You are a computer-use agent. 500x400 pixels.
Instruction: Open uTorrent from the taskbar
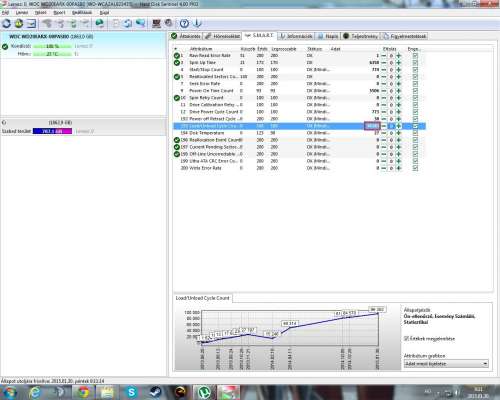pos(204,392)
